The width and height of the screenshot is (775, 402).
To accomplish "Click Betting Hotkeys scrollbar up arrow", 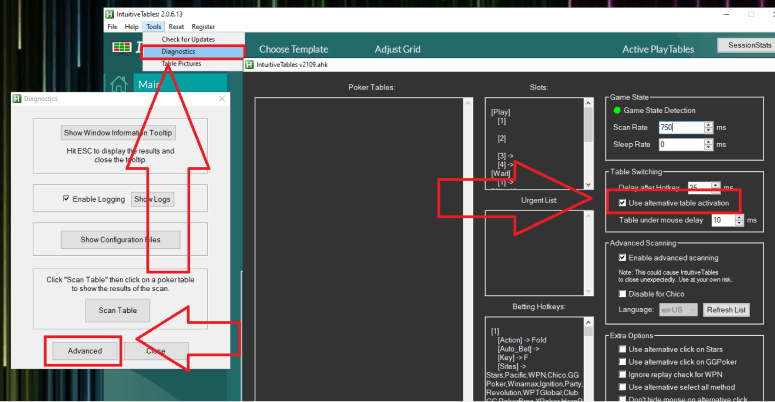I will click(588, 322).
